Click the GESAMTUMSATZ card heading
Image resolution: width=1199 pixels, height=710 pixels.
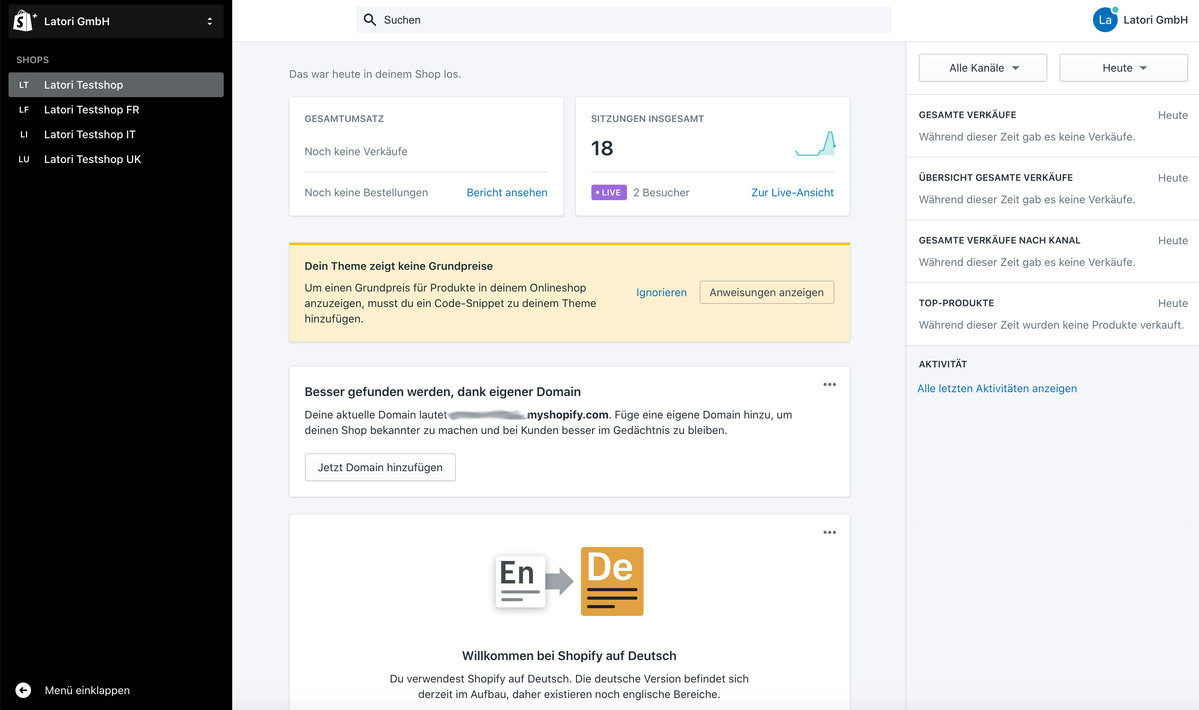click(344, 118)
